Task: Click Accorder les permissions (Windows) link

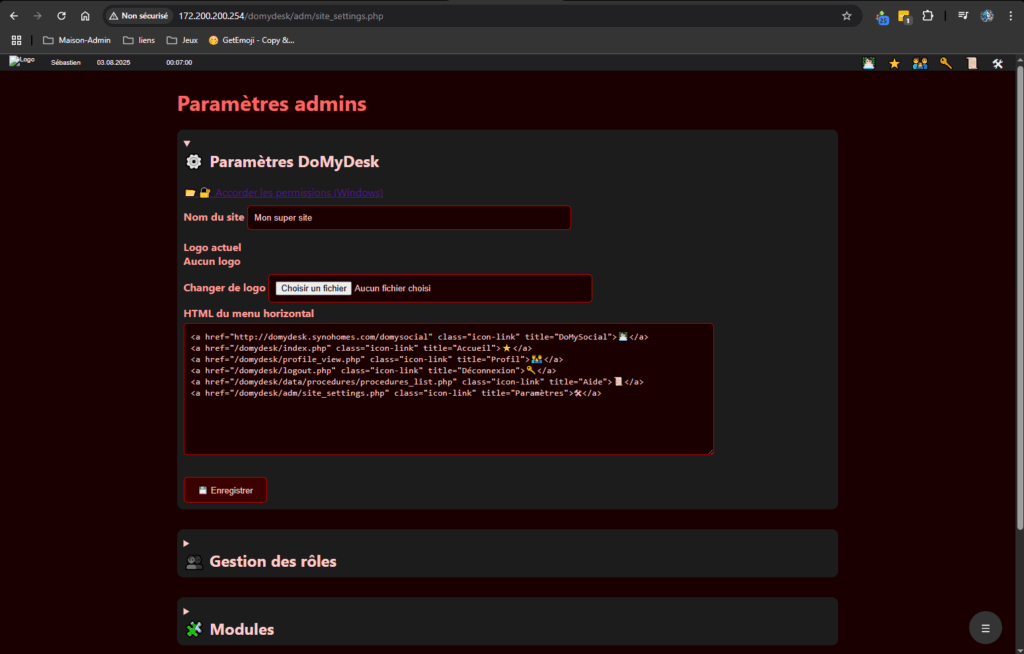Action: click(x=298, y=192)
